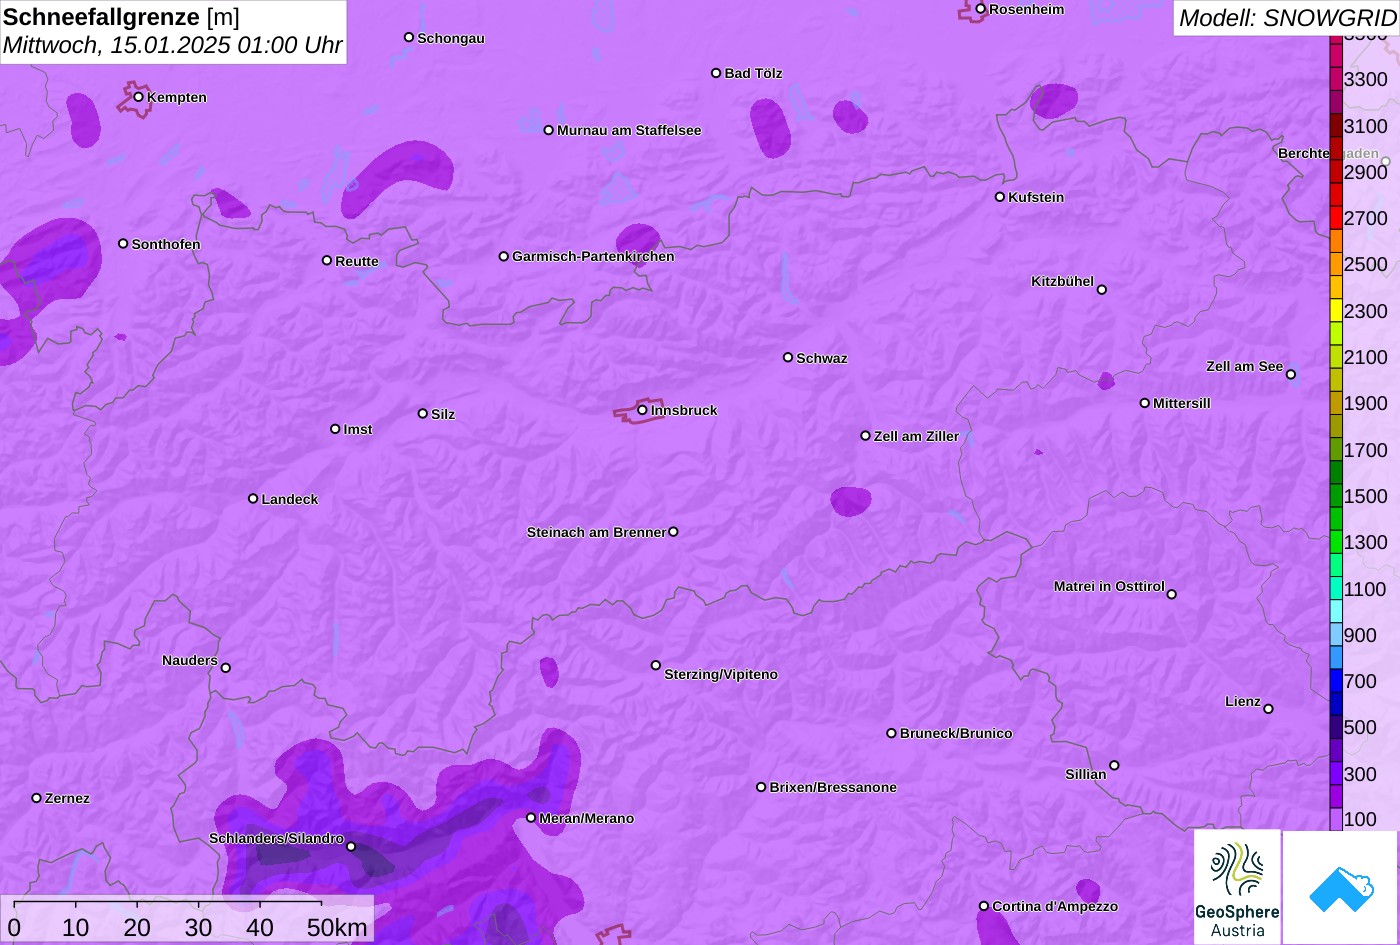Screen dimensions: 1400x945
Task: Click the Nauders location dot
Action: point(226,668)
